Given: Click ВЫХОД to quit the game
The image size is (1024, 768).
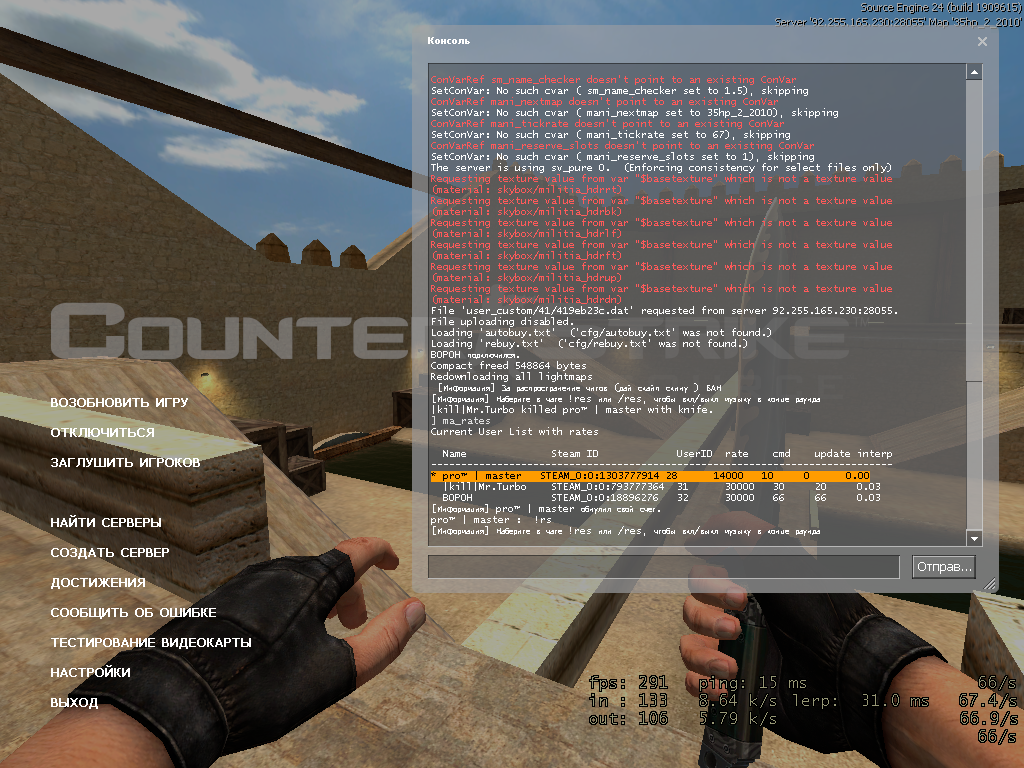Looking at the screenshot, I should tap(74, 703).
